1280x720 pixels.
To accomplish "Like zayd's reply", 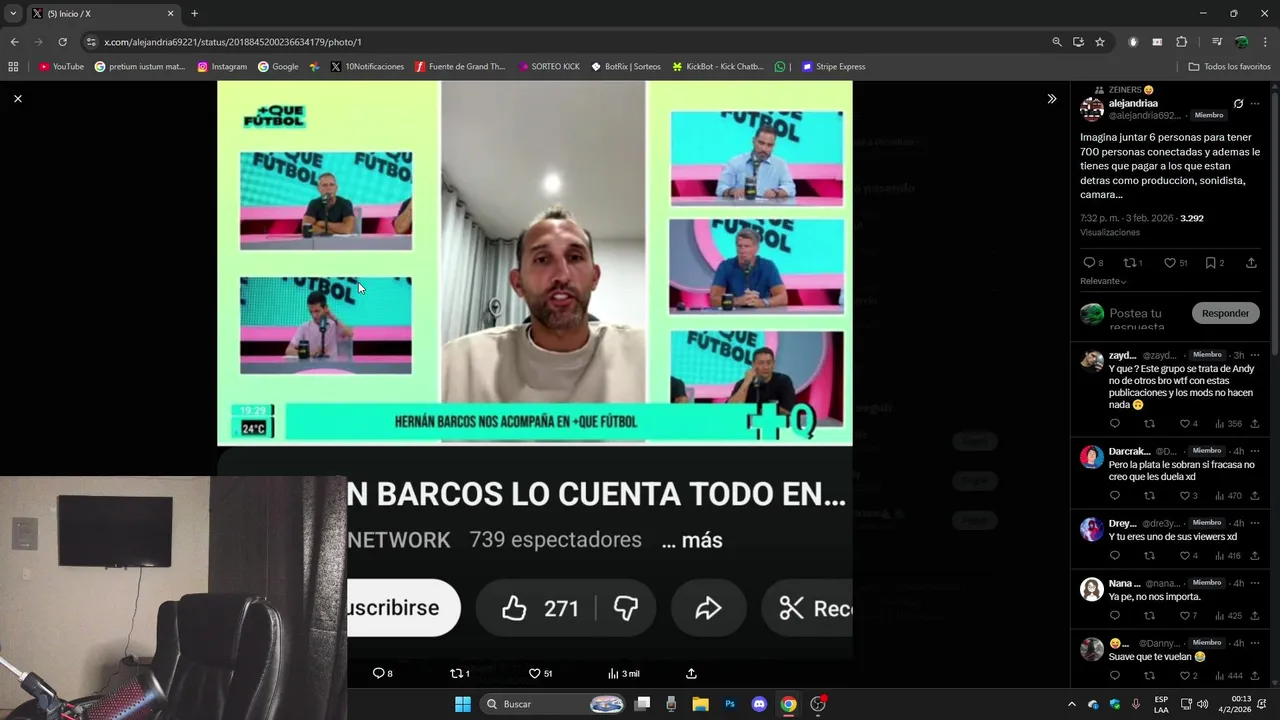I will 1188,424.
